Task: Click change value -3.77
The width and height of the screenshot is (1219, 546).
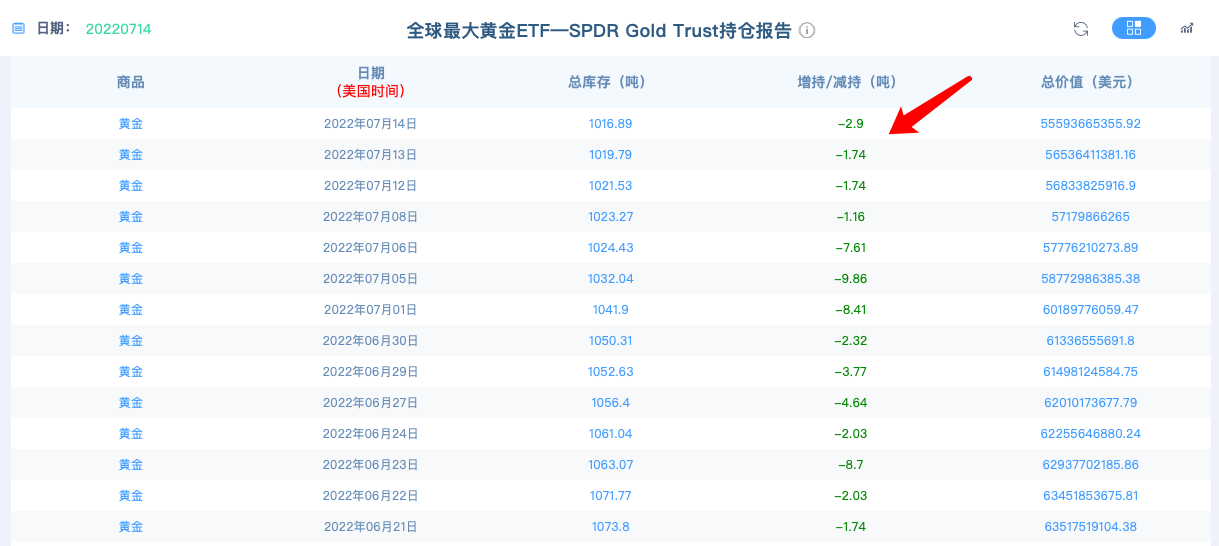Action: pyautogui.click(x=850, y=372)
